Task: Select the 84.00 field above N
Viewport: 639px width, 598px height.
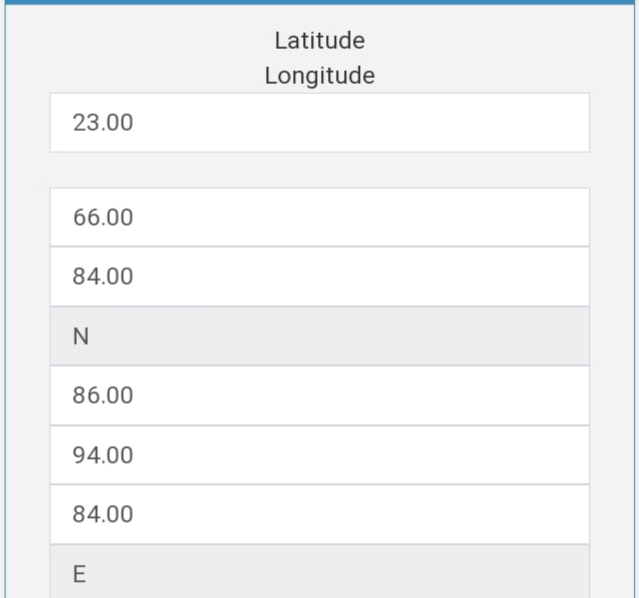Action: coord(319,276)
